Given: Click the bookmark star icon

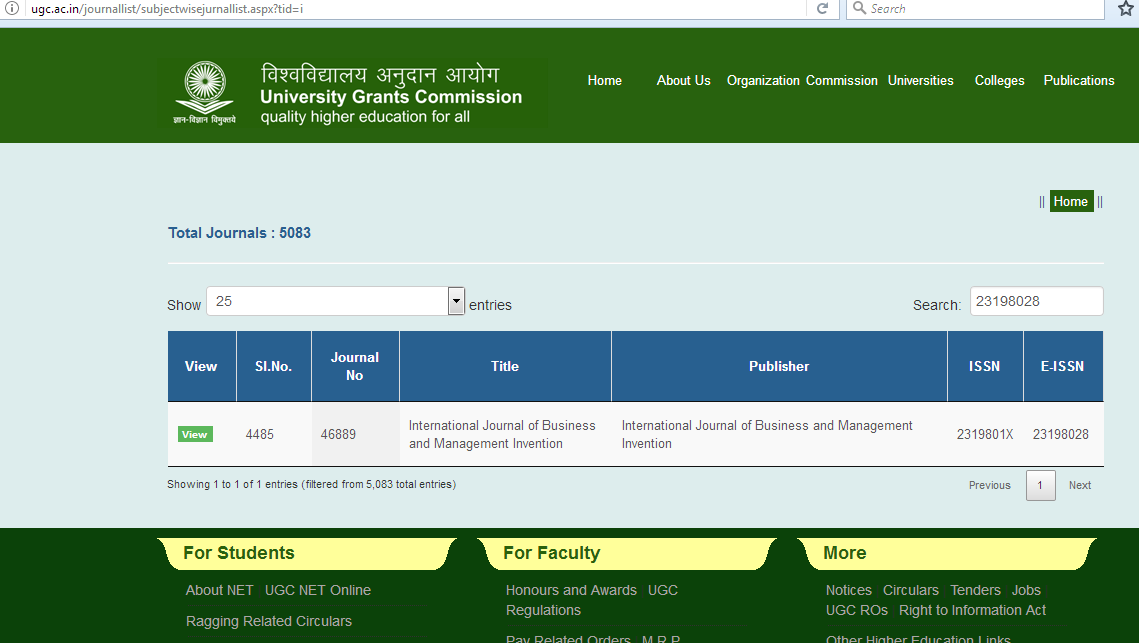Looking at the screenshot, I should 1125,9.
